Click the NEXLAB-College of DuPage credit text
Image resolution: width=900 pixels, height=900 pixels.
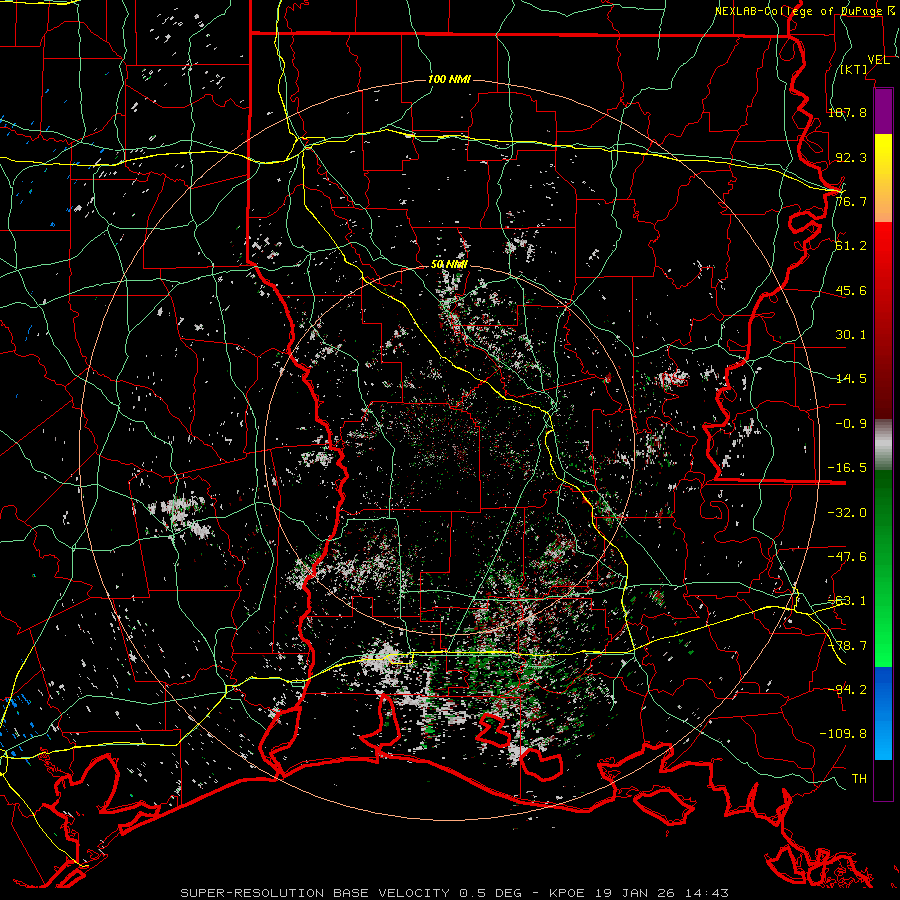(x=806, y=11)
